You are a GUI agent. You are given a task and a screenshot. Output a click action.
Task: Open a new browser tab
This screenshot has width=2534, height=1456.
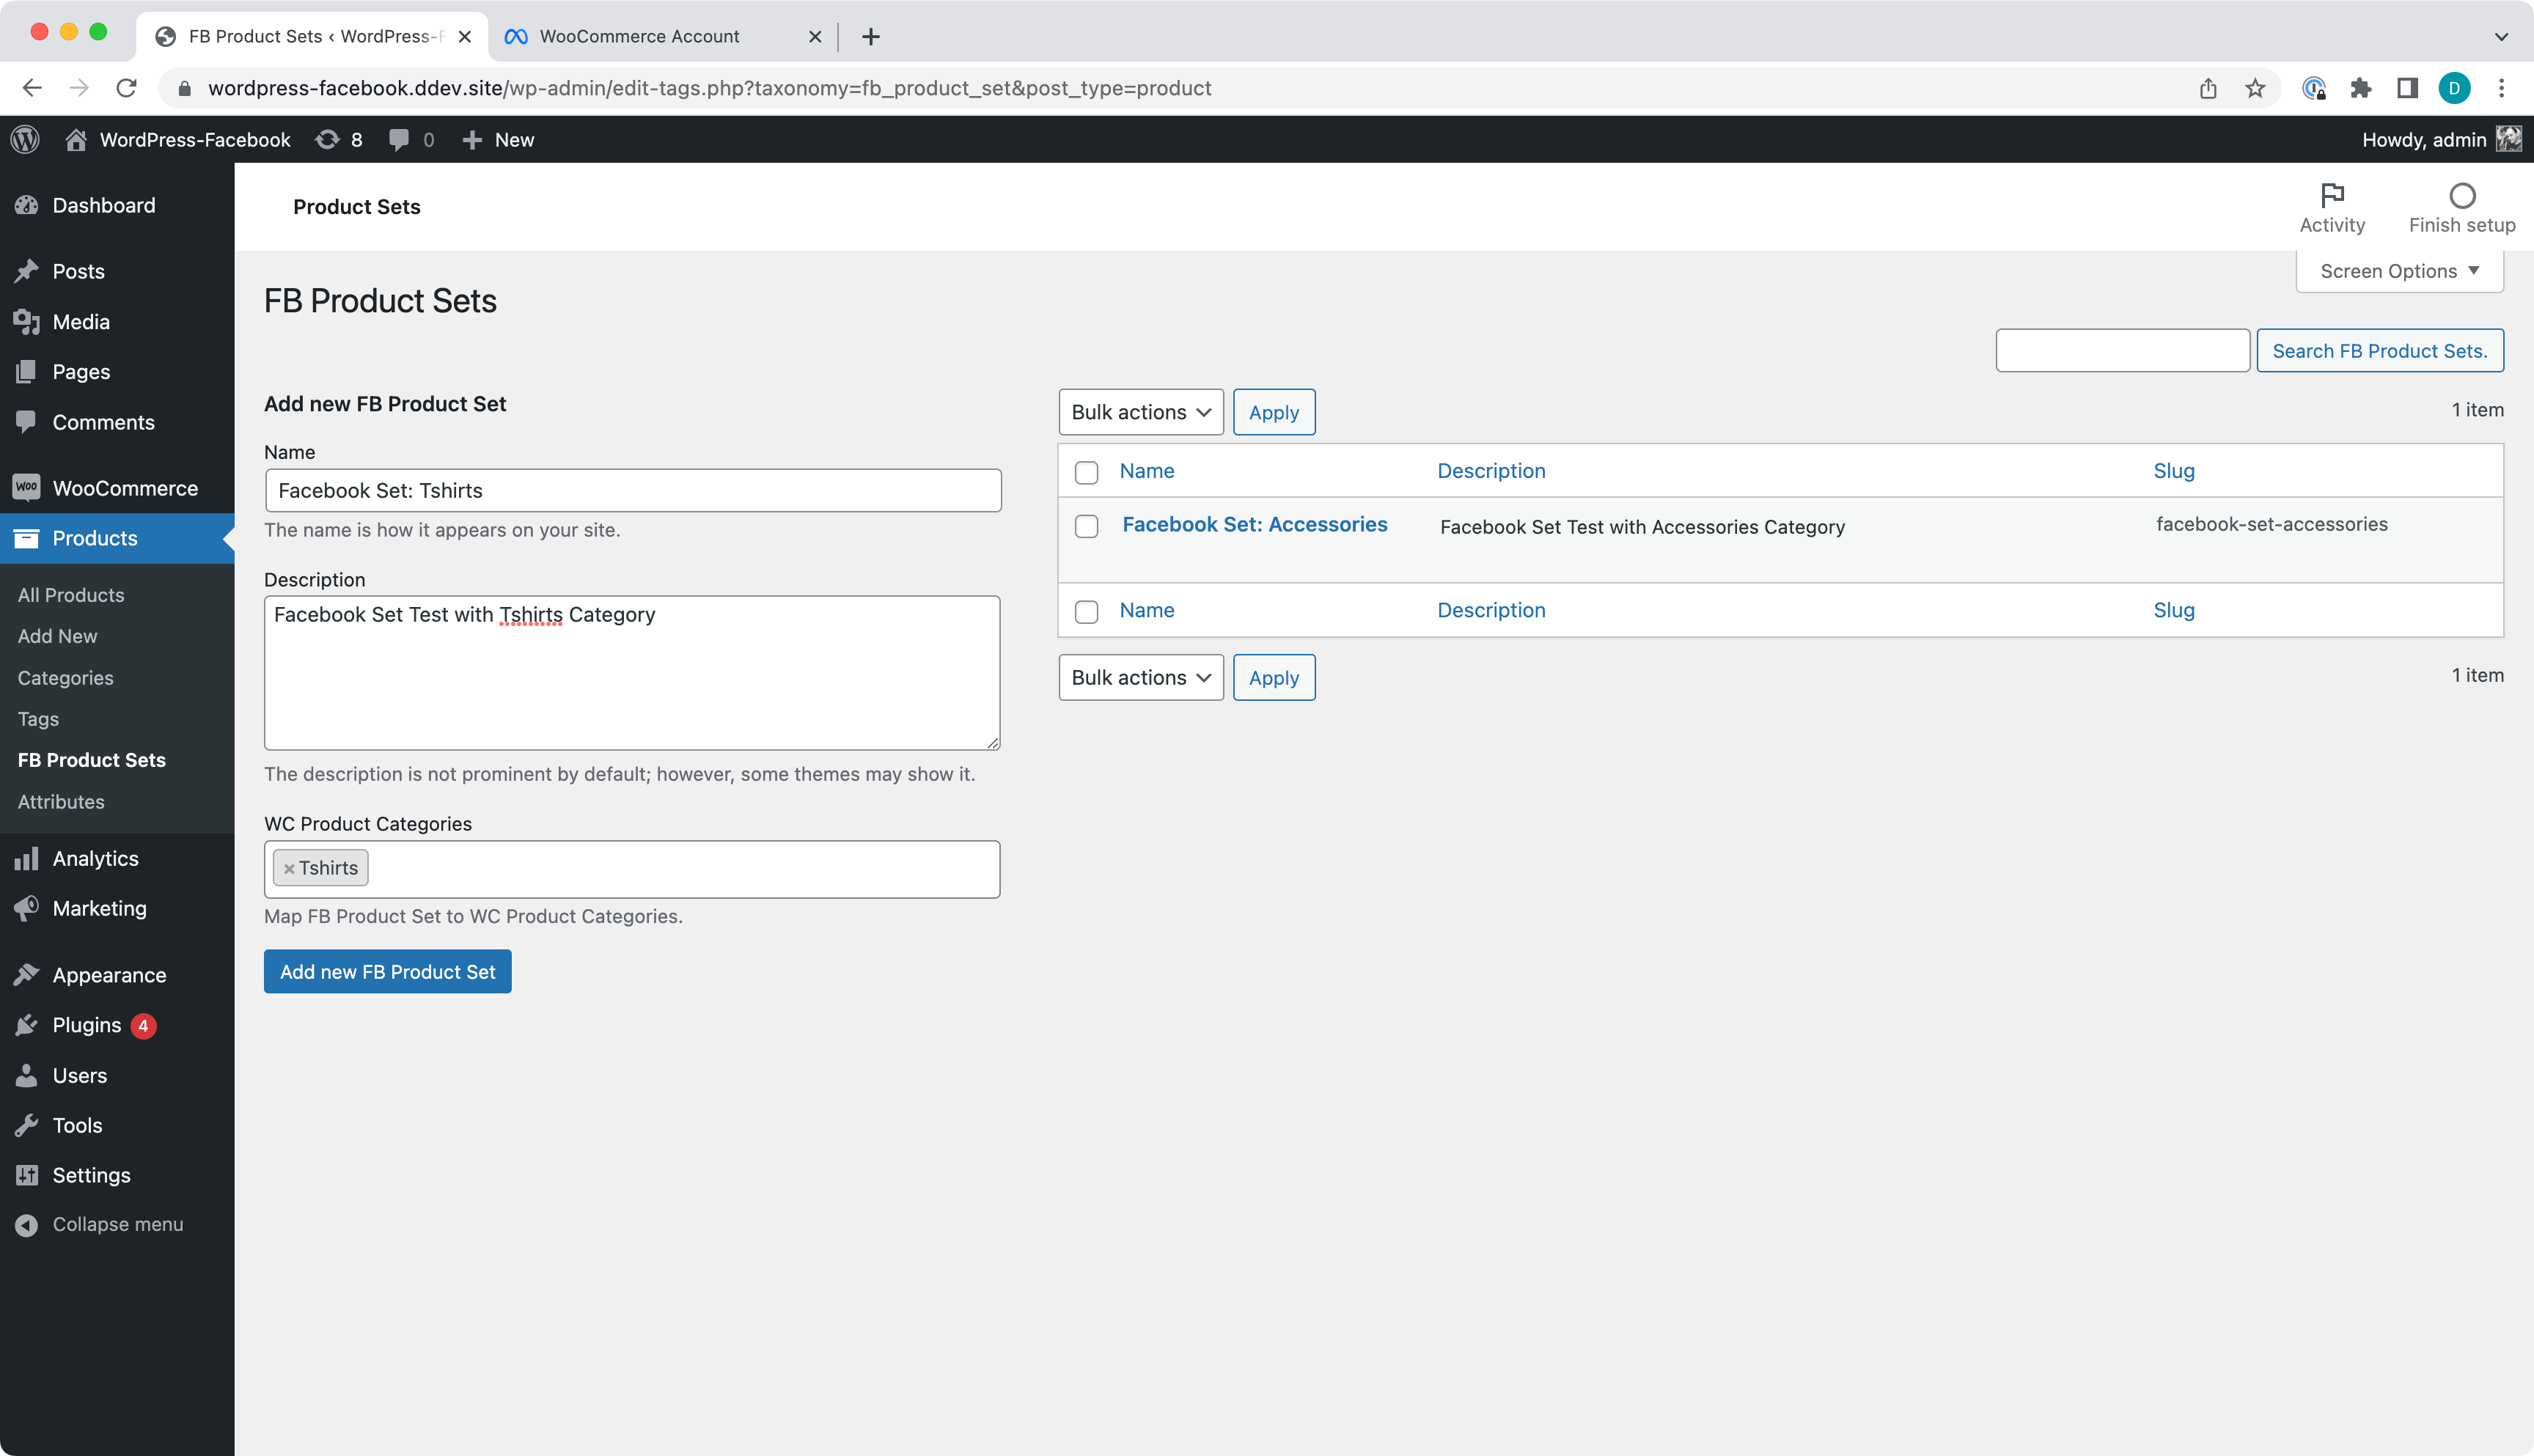pos(871,37)
